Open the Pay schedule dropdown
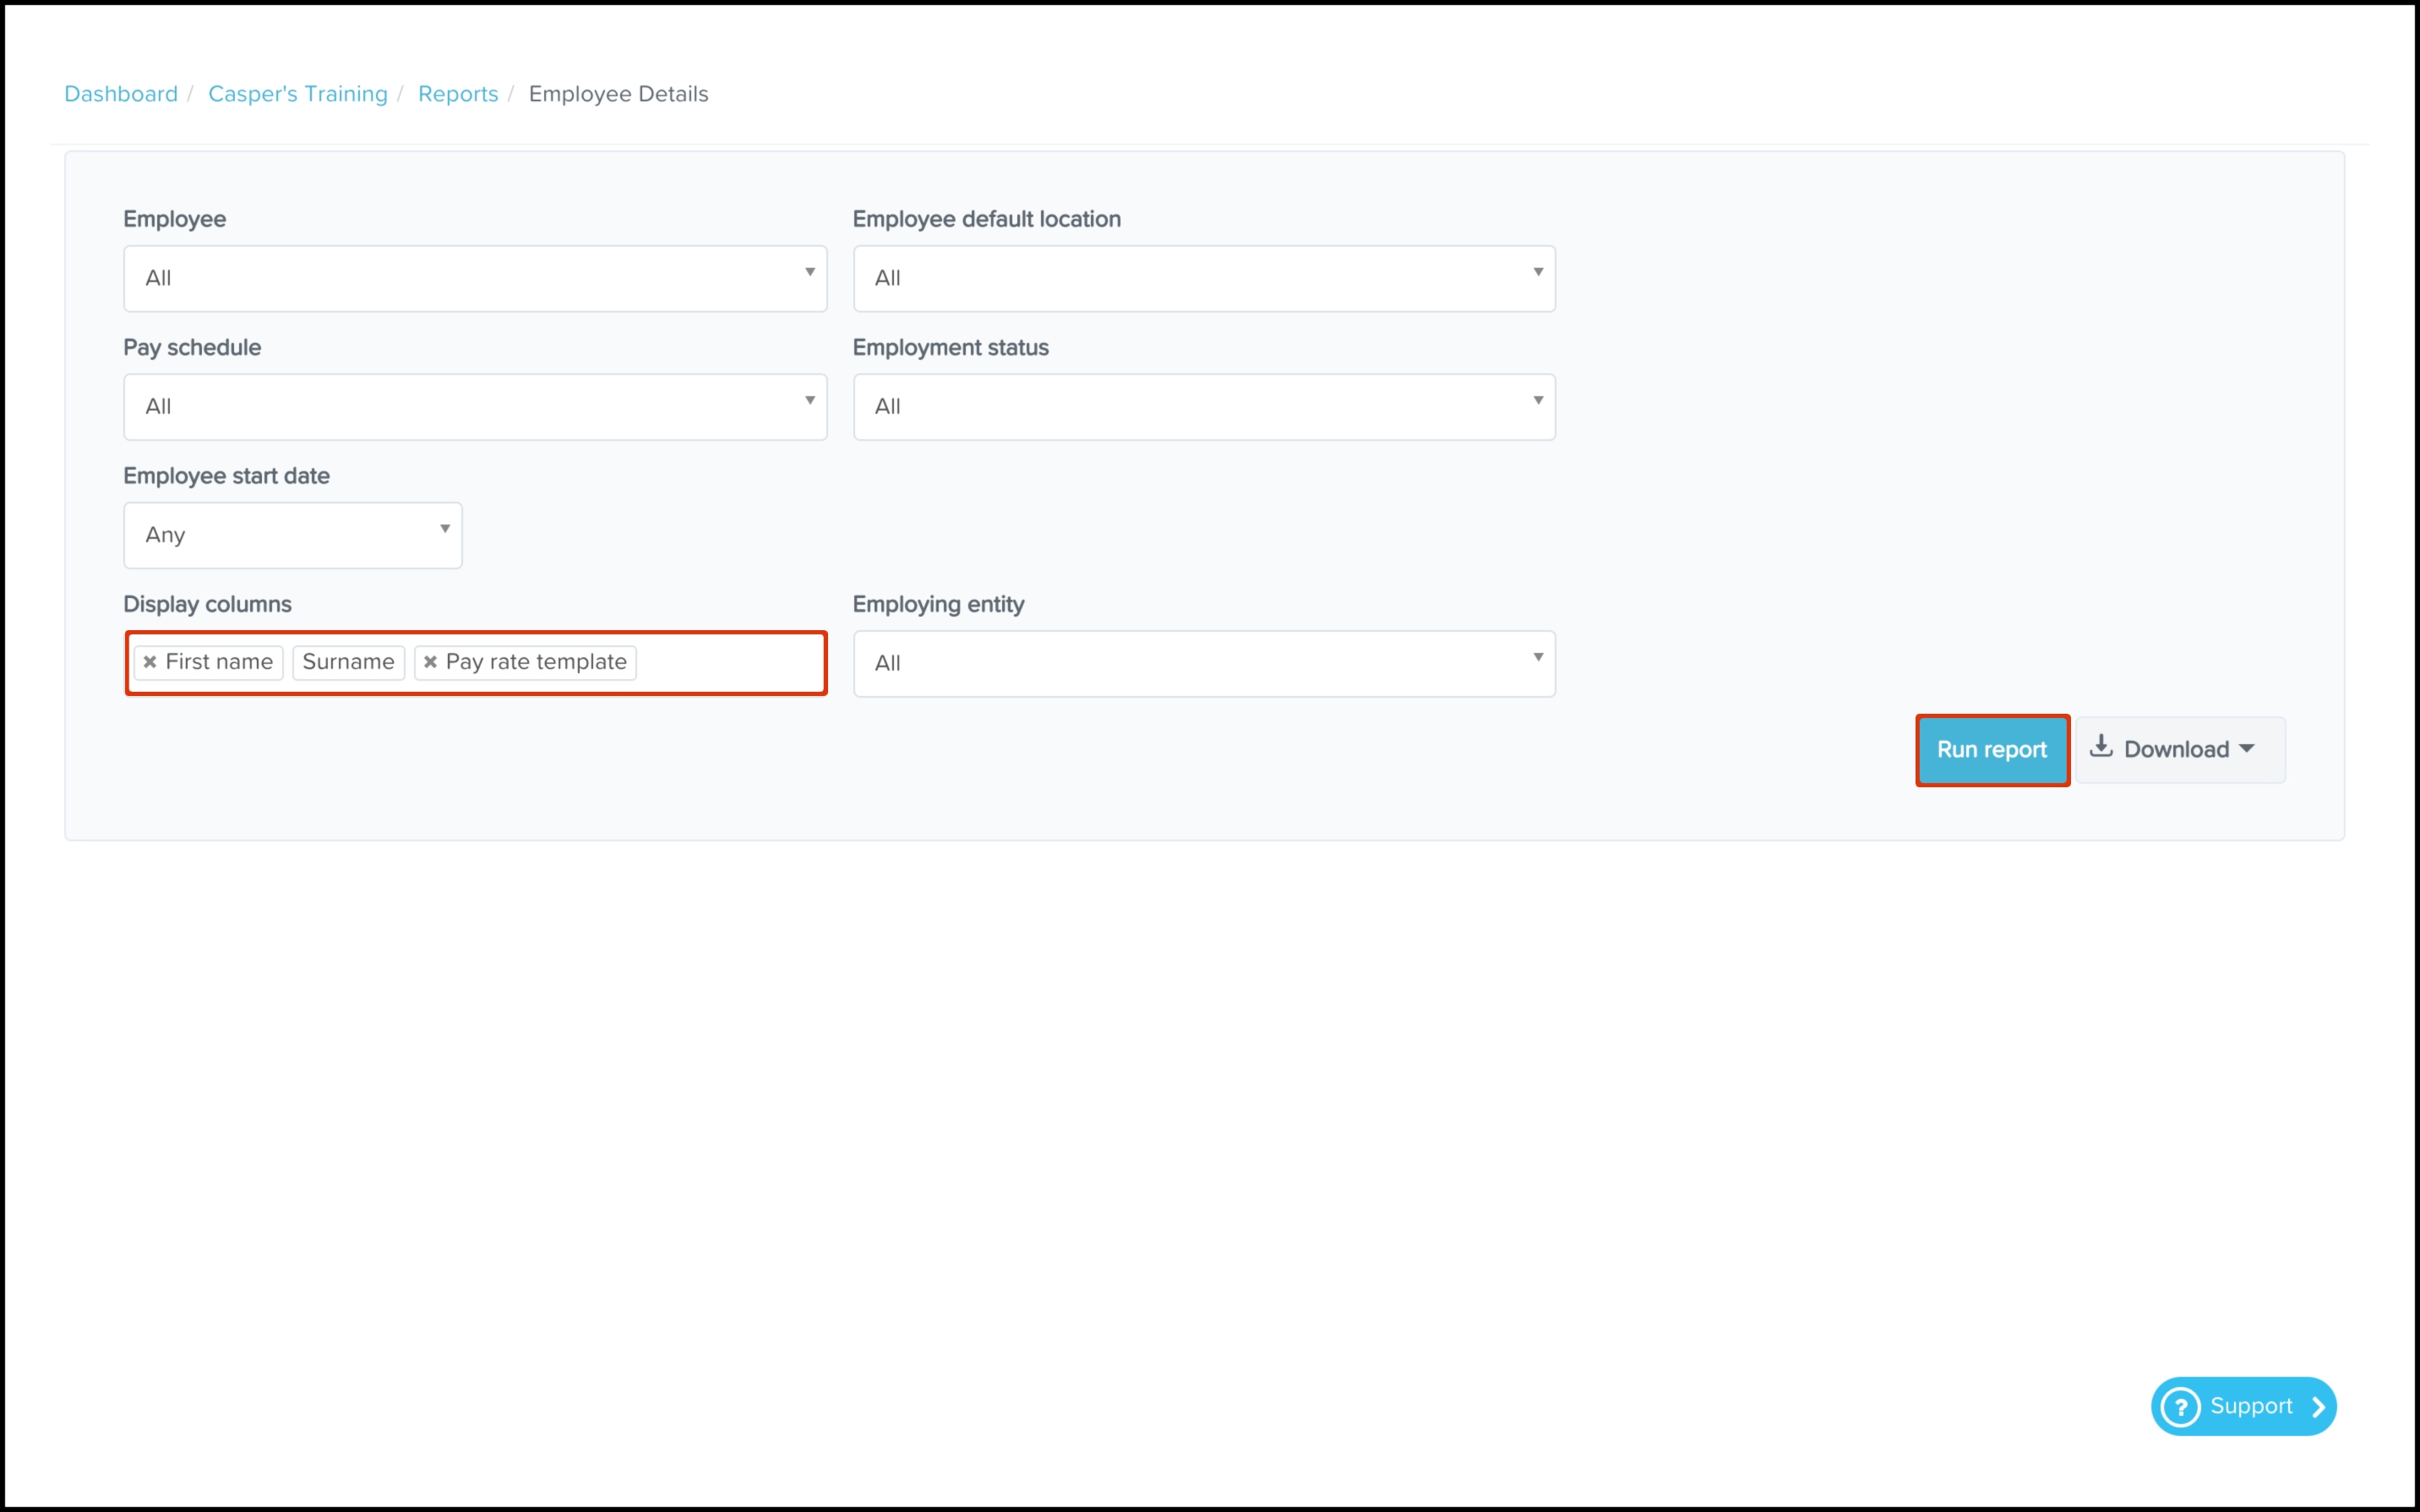Image resolution: width=2420 pixels, height=1512 pixels. [475, 407]
